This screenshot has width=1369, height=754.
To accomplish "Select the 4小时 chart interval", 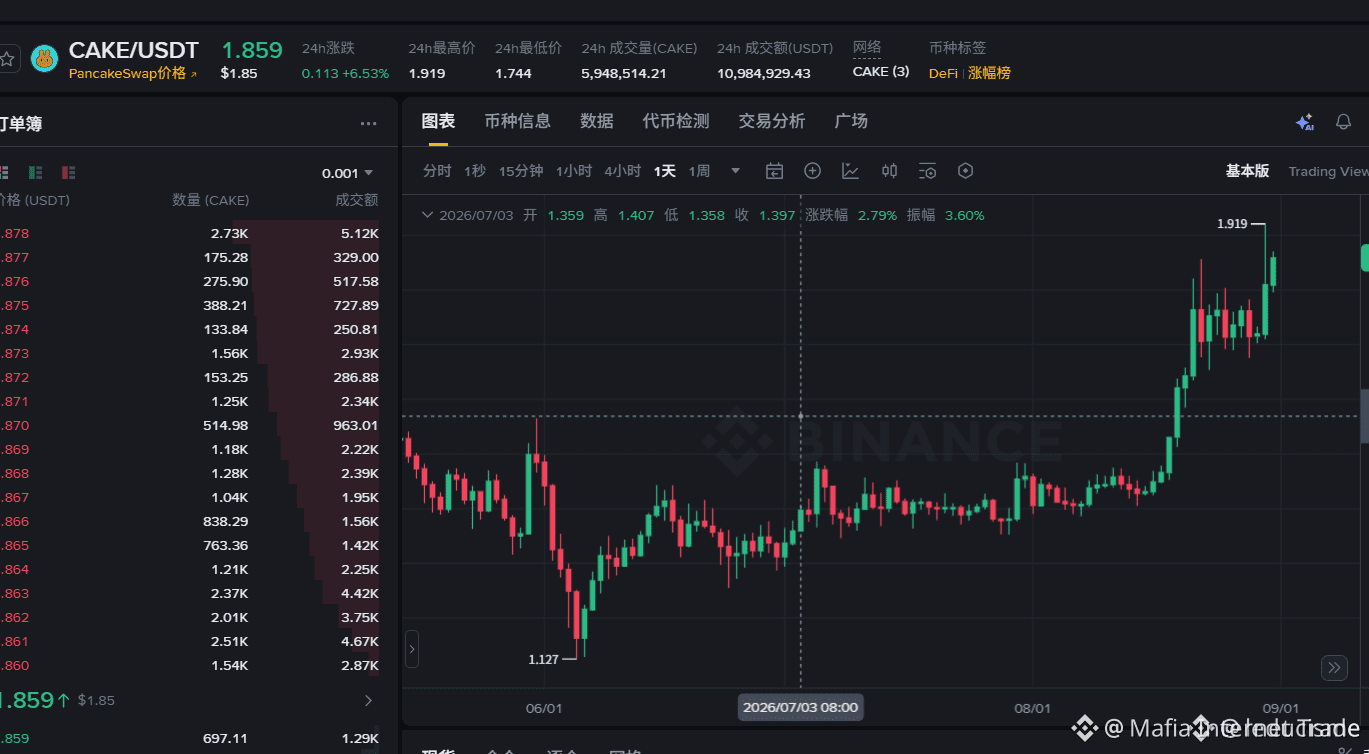I will [x=623, y=171].
